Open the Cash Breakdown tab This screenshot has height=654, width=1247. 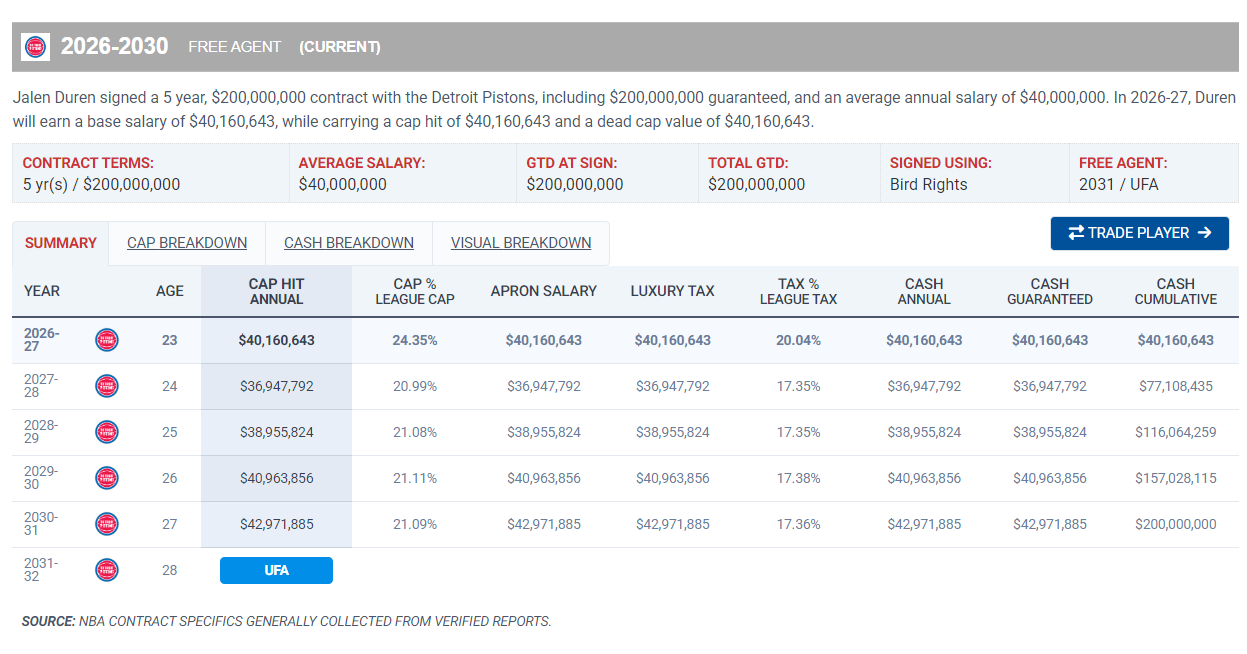pos(349,243)
